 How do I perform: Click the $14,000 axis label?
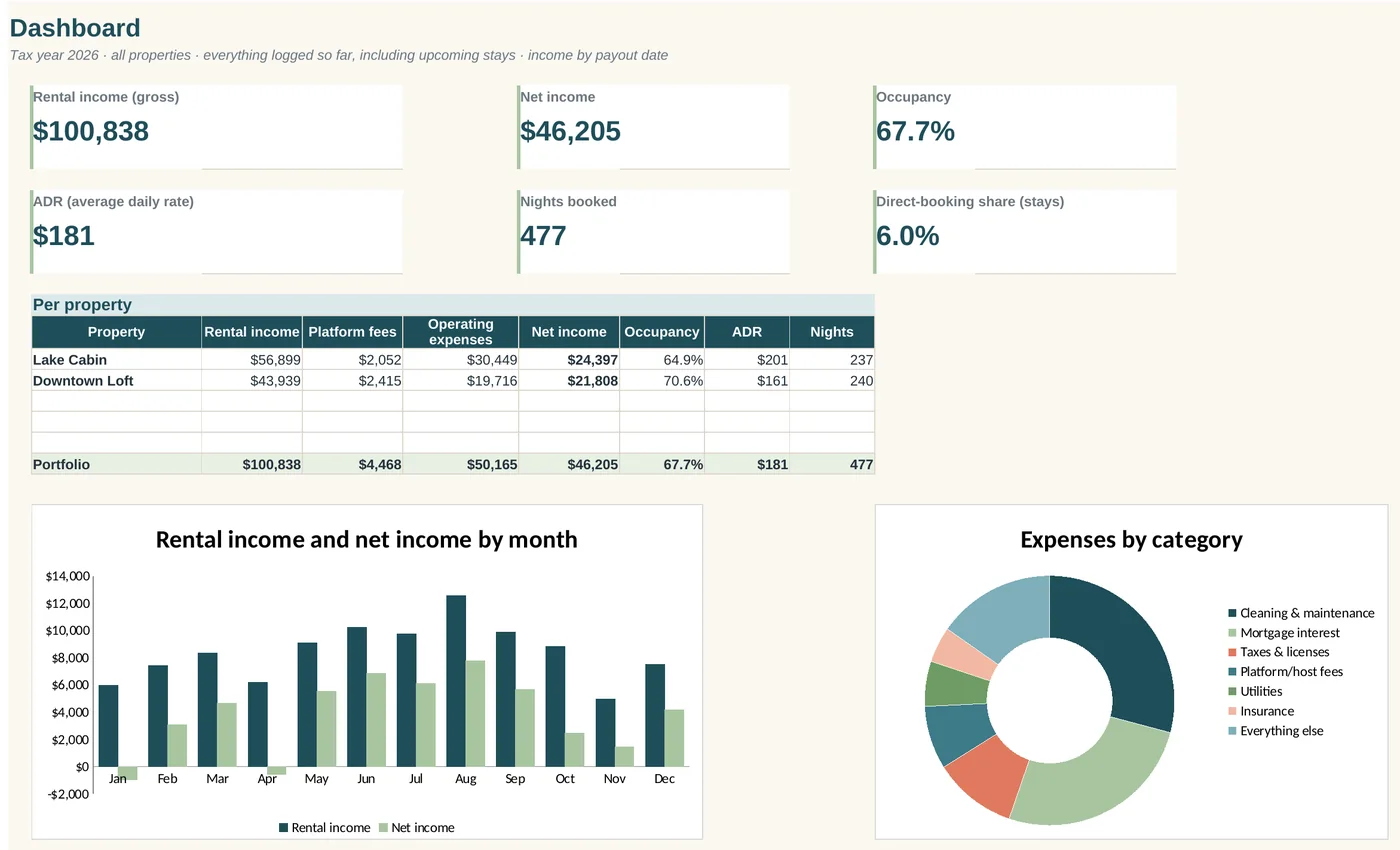click(x=68, y=577)
